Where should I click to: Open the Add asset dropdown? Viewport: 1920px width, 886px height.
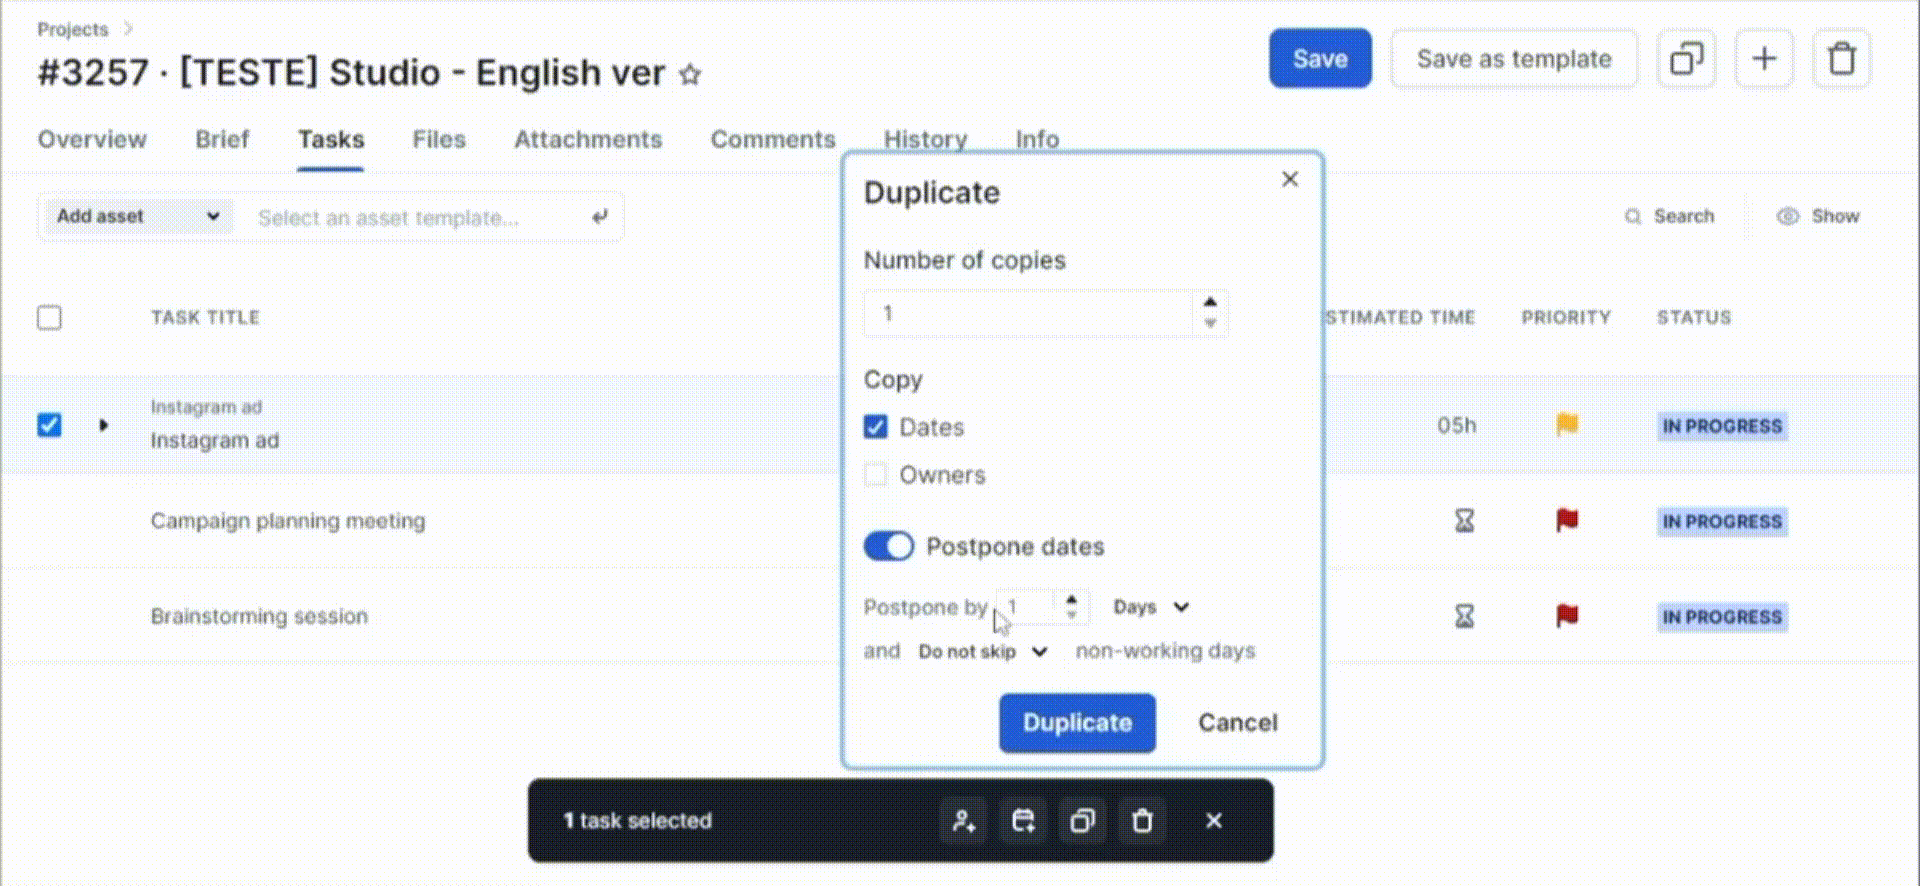pos(137,216)
